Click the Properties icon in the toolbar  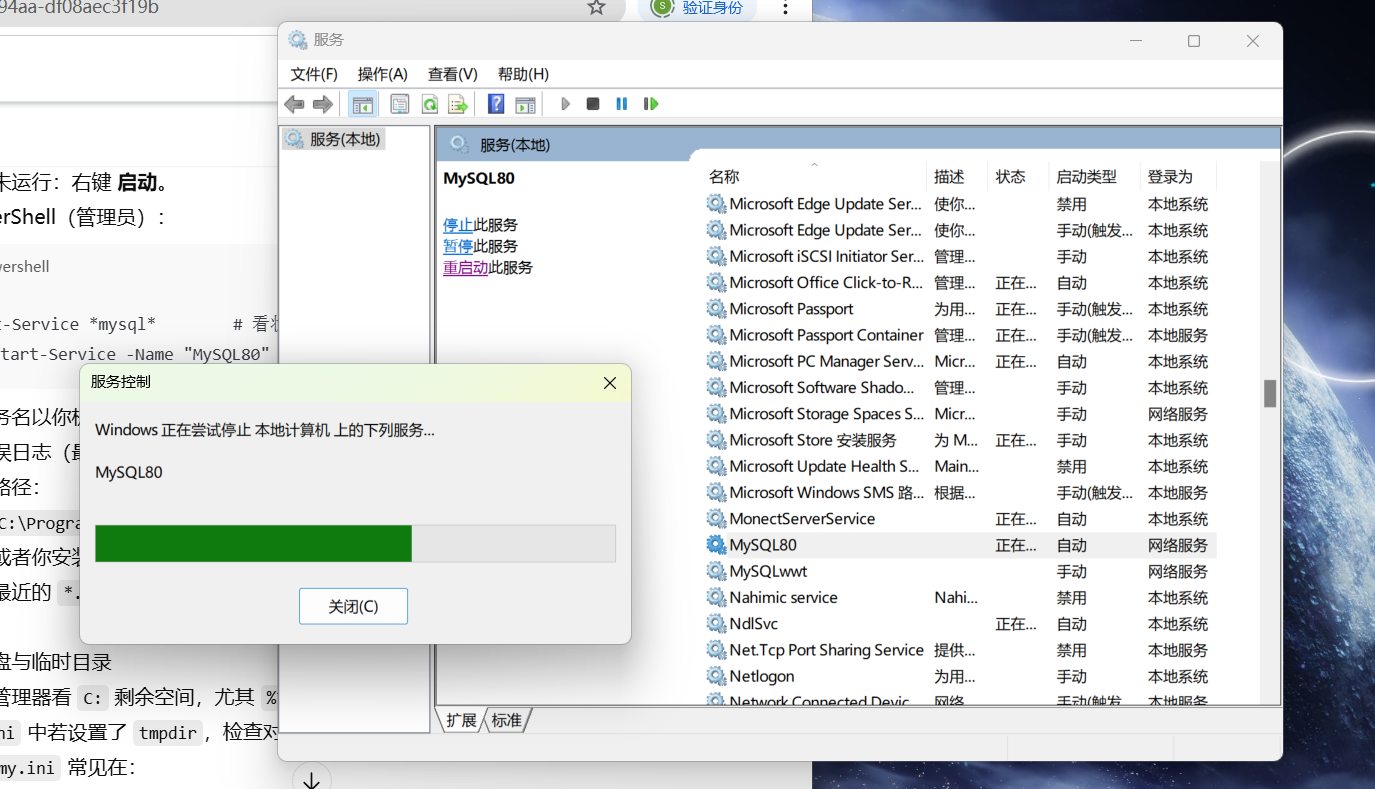point(399,103)
